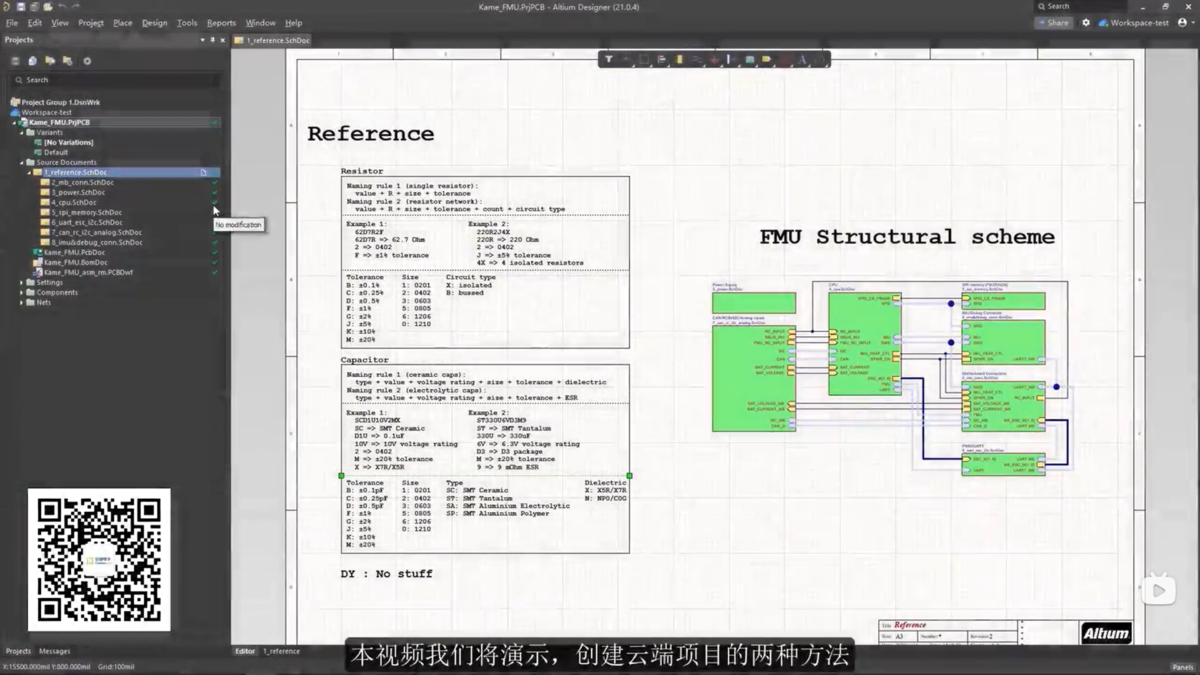Click the Workspace-test button in the top bar
This screenshot has height=675, width=1200.
(1134, 22)
